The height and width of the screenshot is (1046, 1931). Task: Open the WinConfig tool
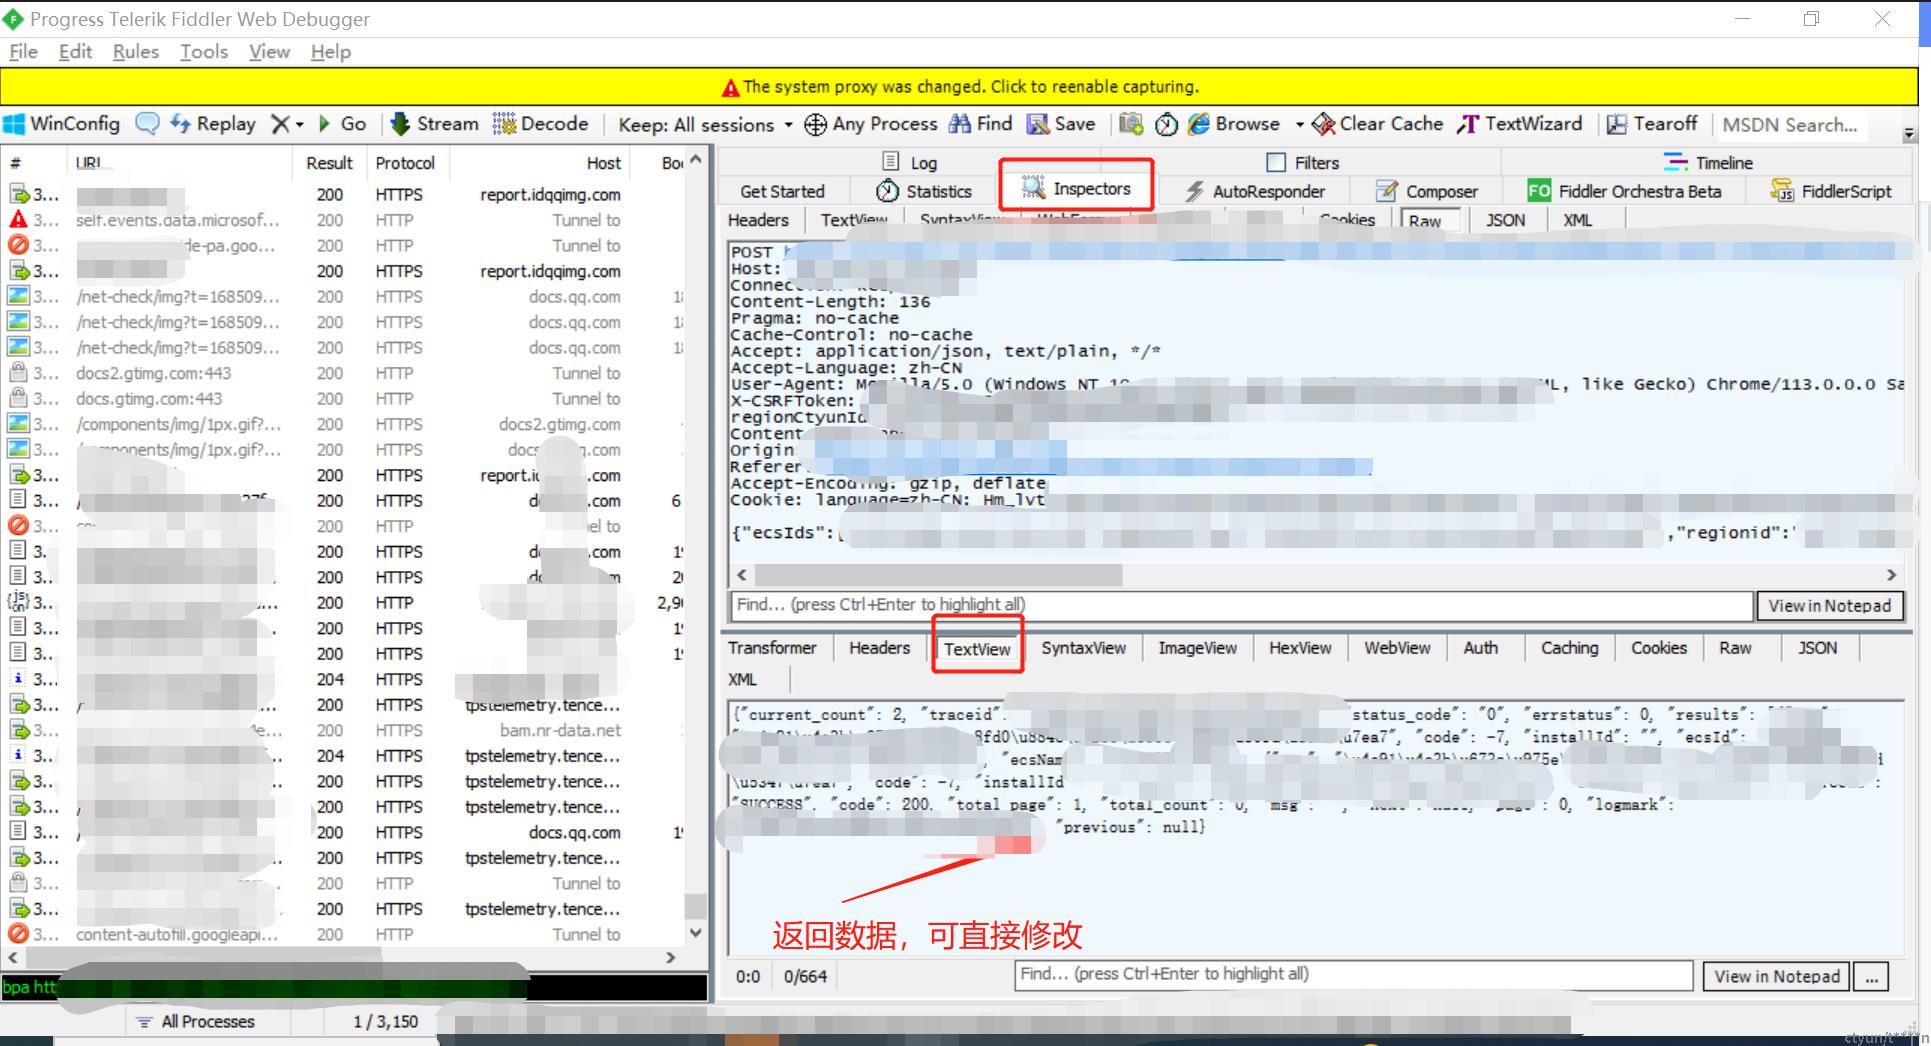click(x=62, y=124)
